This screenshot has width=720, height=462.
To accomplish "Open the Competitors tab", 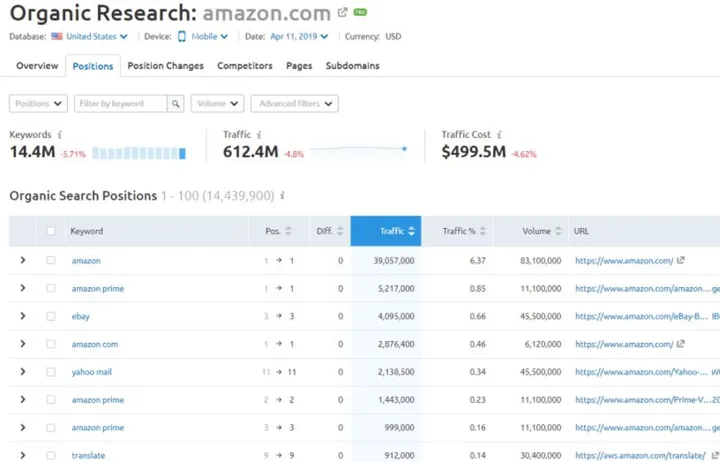I will [245, 66].
